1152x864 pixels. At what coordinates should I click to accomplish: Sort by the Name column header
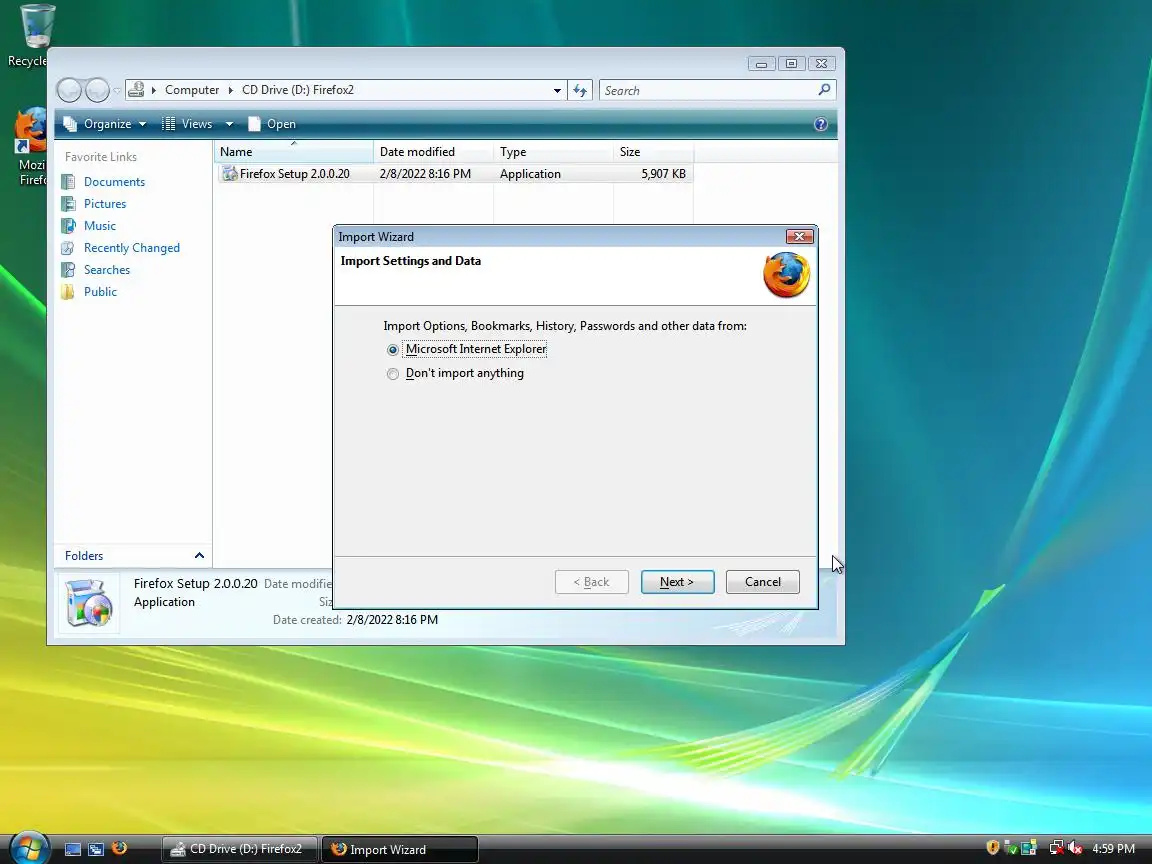(x=294, y=152)
